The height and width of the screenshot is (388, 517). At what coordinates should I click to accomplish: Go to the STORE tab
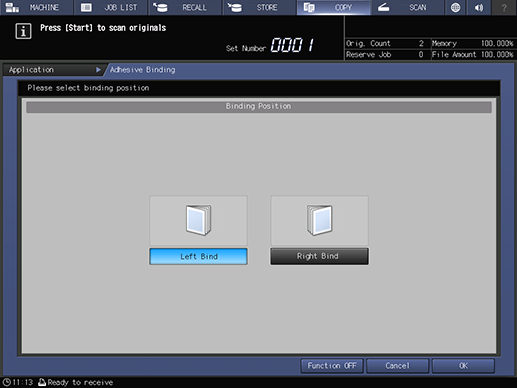click(x=259, y=7)
